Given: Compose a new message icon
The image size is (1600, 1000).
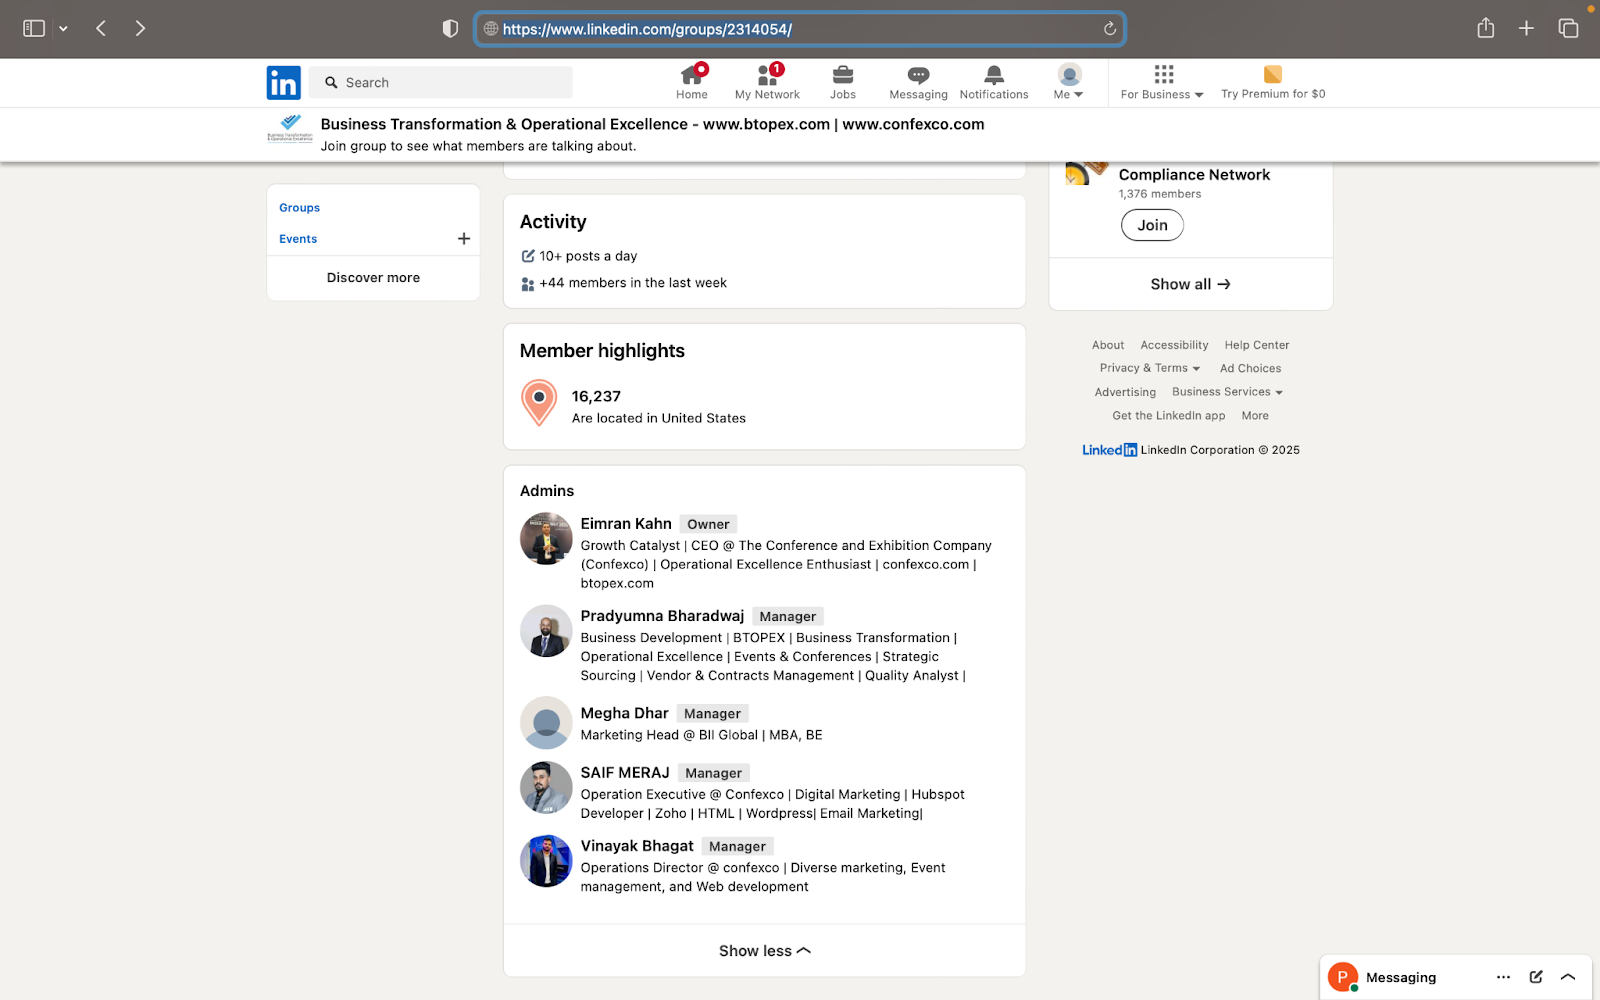Looking at the screenshot, I should tap(1536, 977).
